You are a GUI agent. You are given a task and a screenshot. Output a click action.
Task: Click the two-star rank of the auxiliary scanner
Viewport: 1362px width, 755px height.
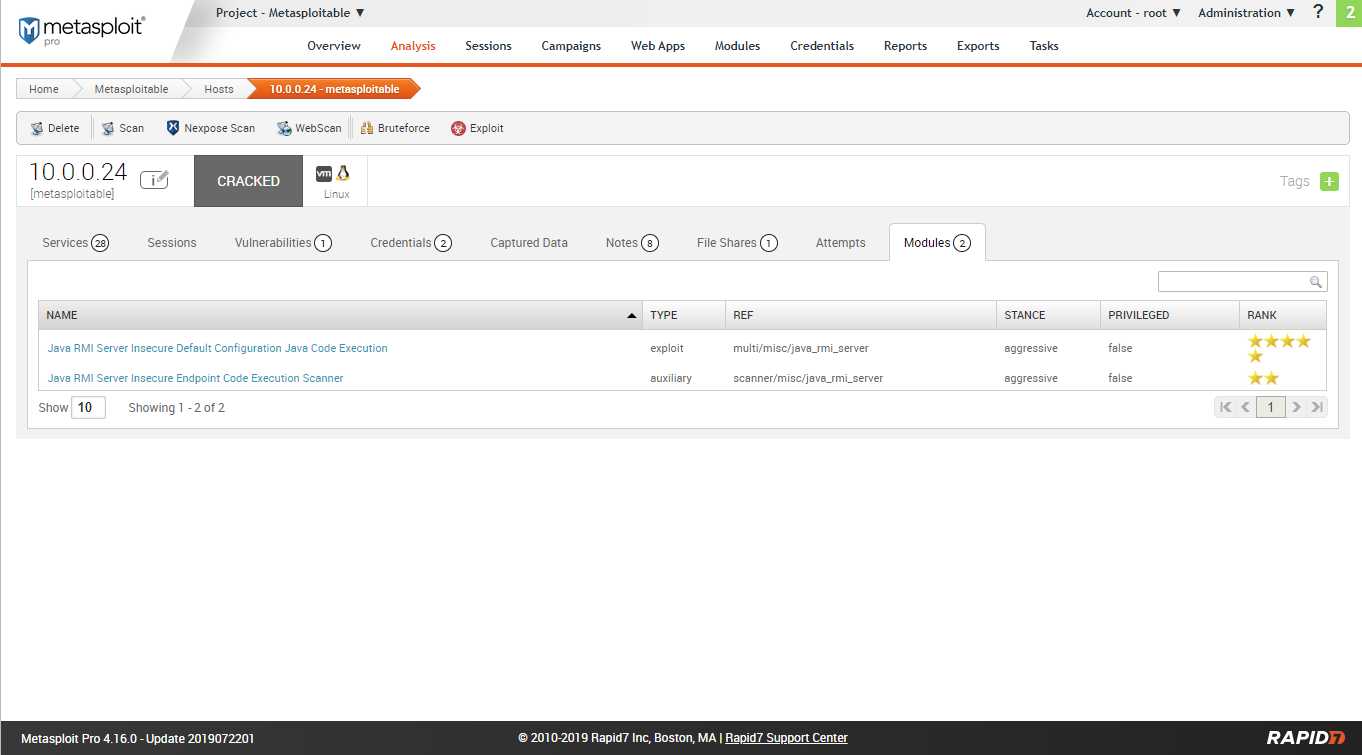click(1263, 378)
